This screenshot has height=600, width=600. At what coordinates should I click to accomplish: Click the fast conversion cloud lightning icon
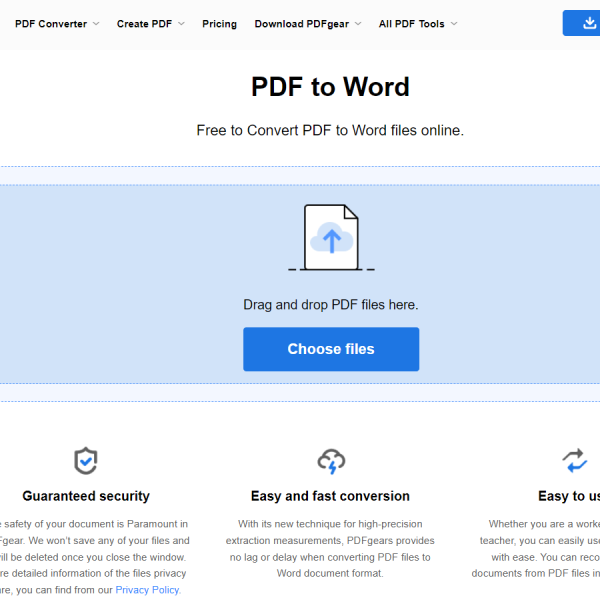(x=331, y=461)
